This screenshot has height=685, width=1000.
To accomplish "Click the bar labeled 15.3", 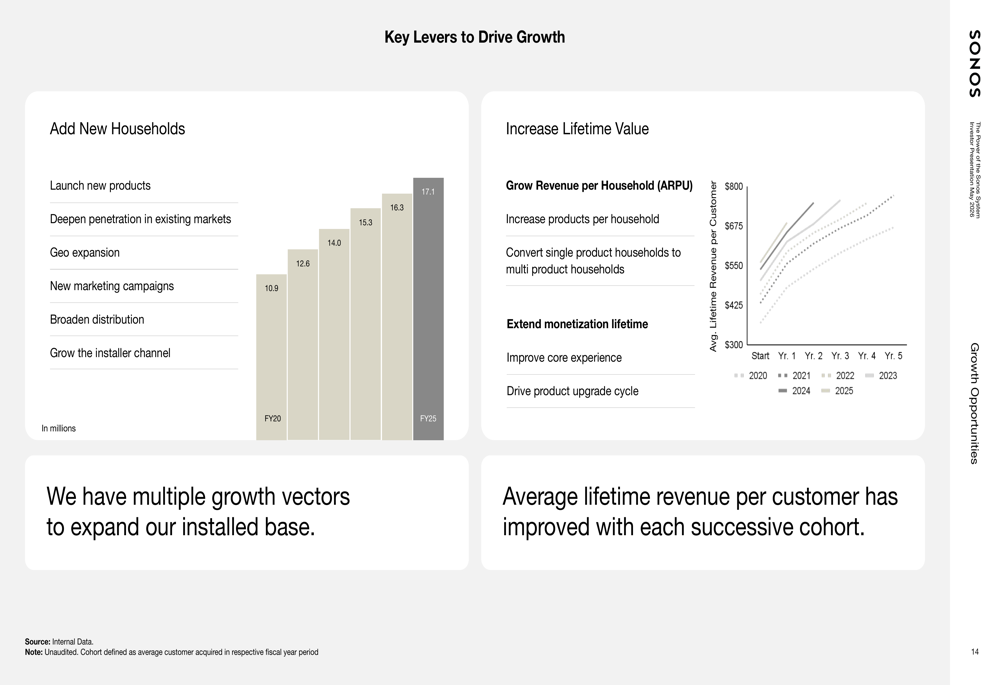I will tap(365, 324).
